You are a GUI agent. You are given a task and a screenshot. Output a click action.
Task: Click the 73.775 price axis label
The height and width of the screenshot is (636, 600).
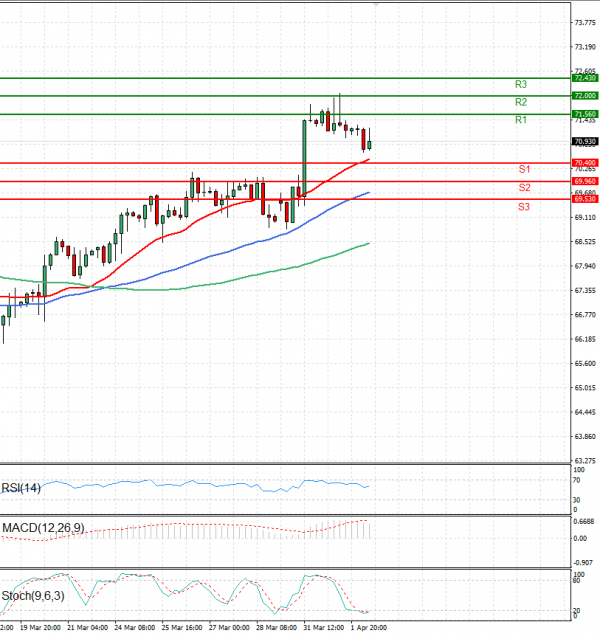[584, 22]
